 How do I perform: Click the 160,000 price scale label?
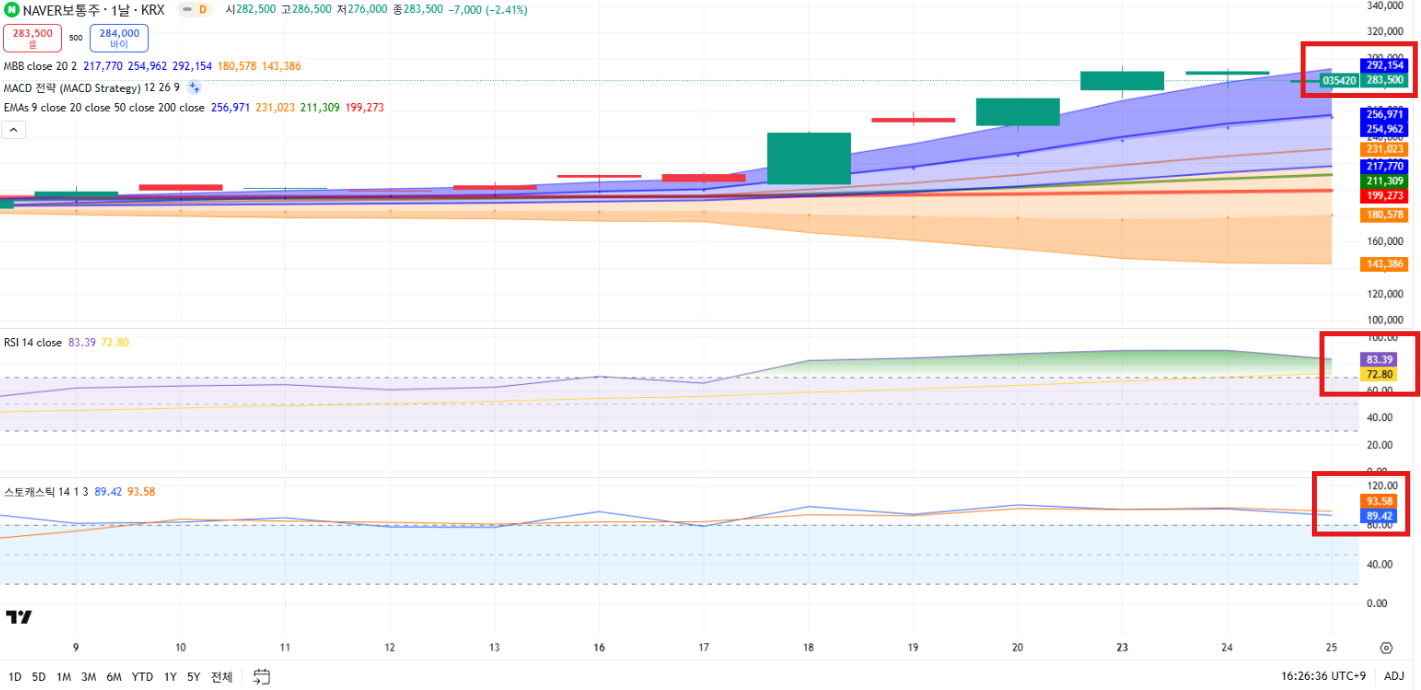(1385, 241)
